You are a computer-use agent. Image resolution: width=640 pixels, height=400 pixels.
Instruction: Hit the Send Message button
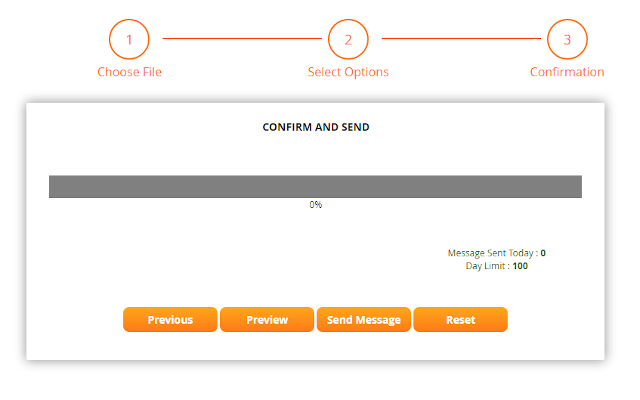pyautogui.click(x=364, y=320)
